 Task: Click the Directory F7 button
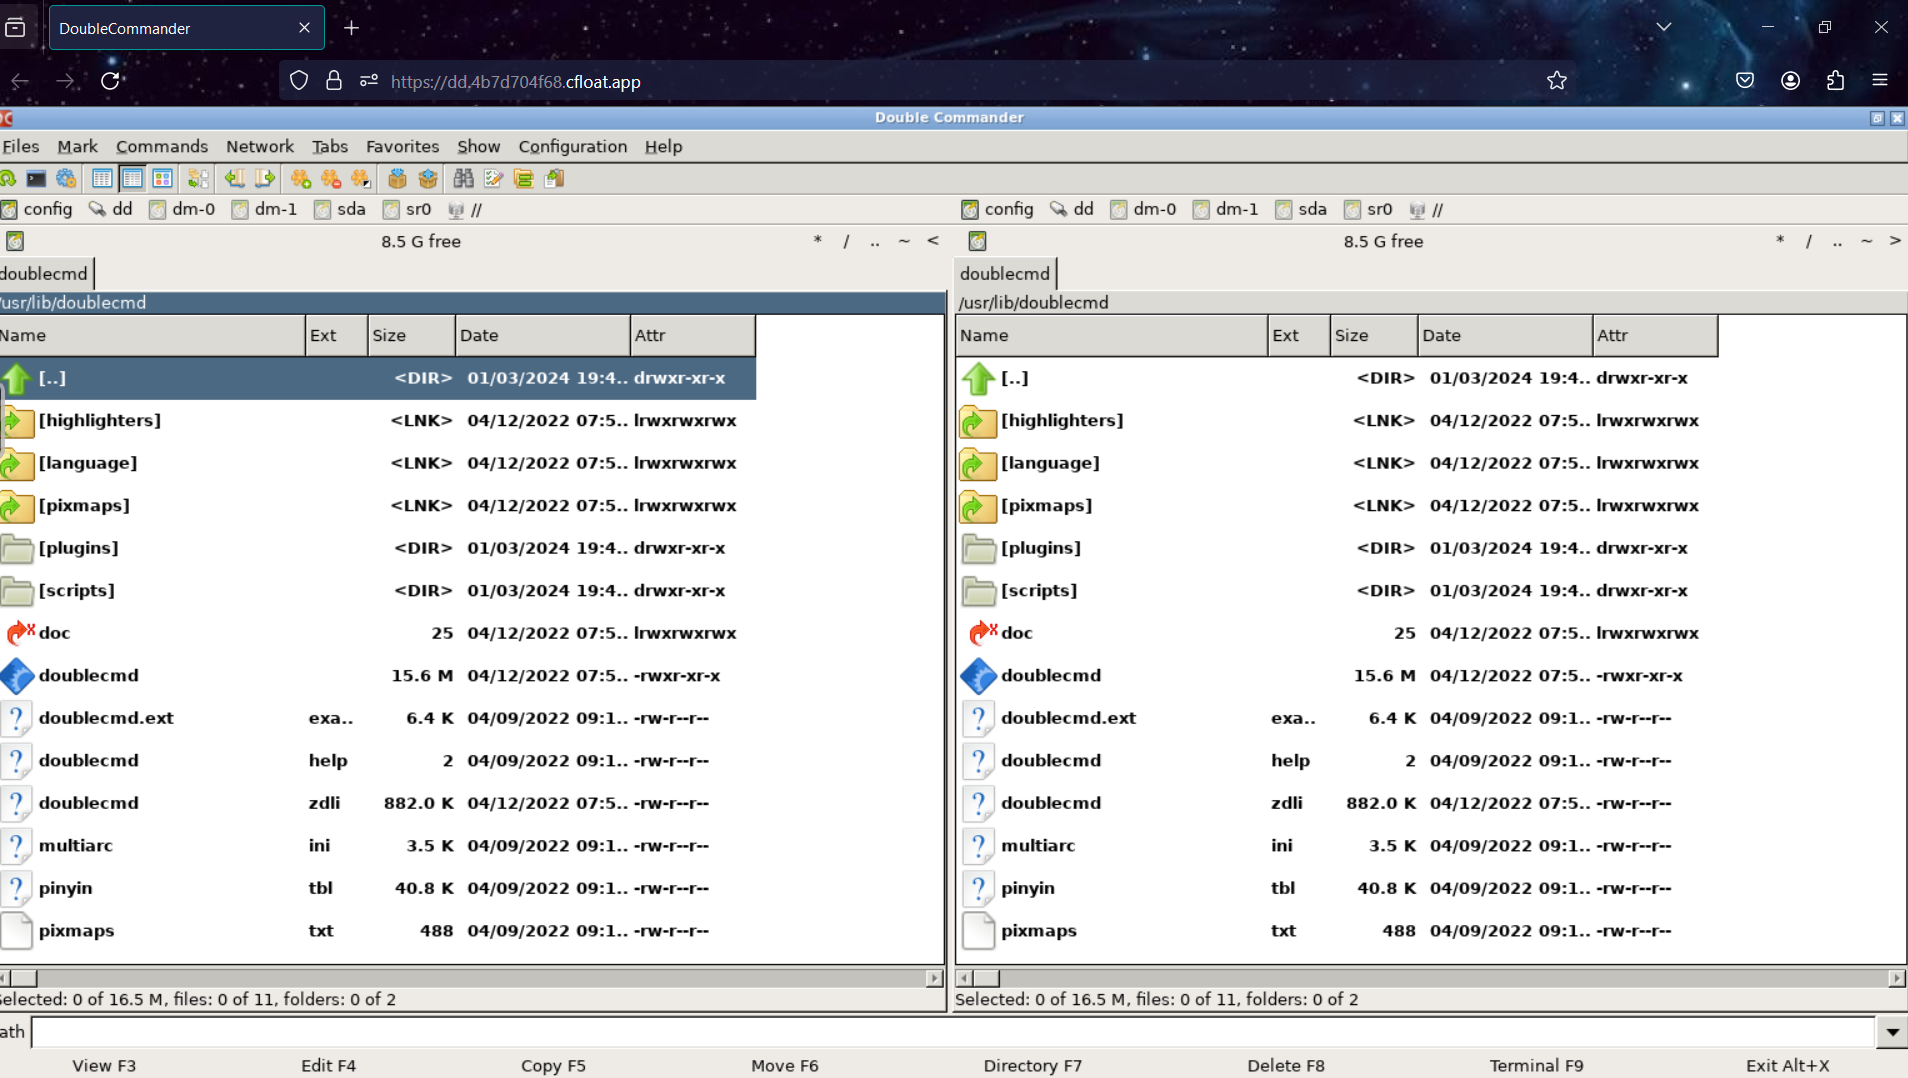1033,1065
